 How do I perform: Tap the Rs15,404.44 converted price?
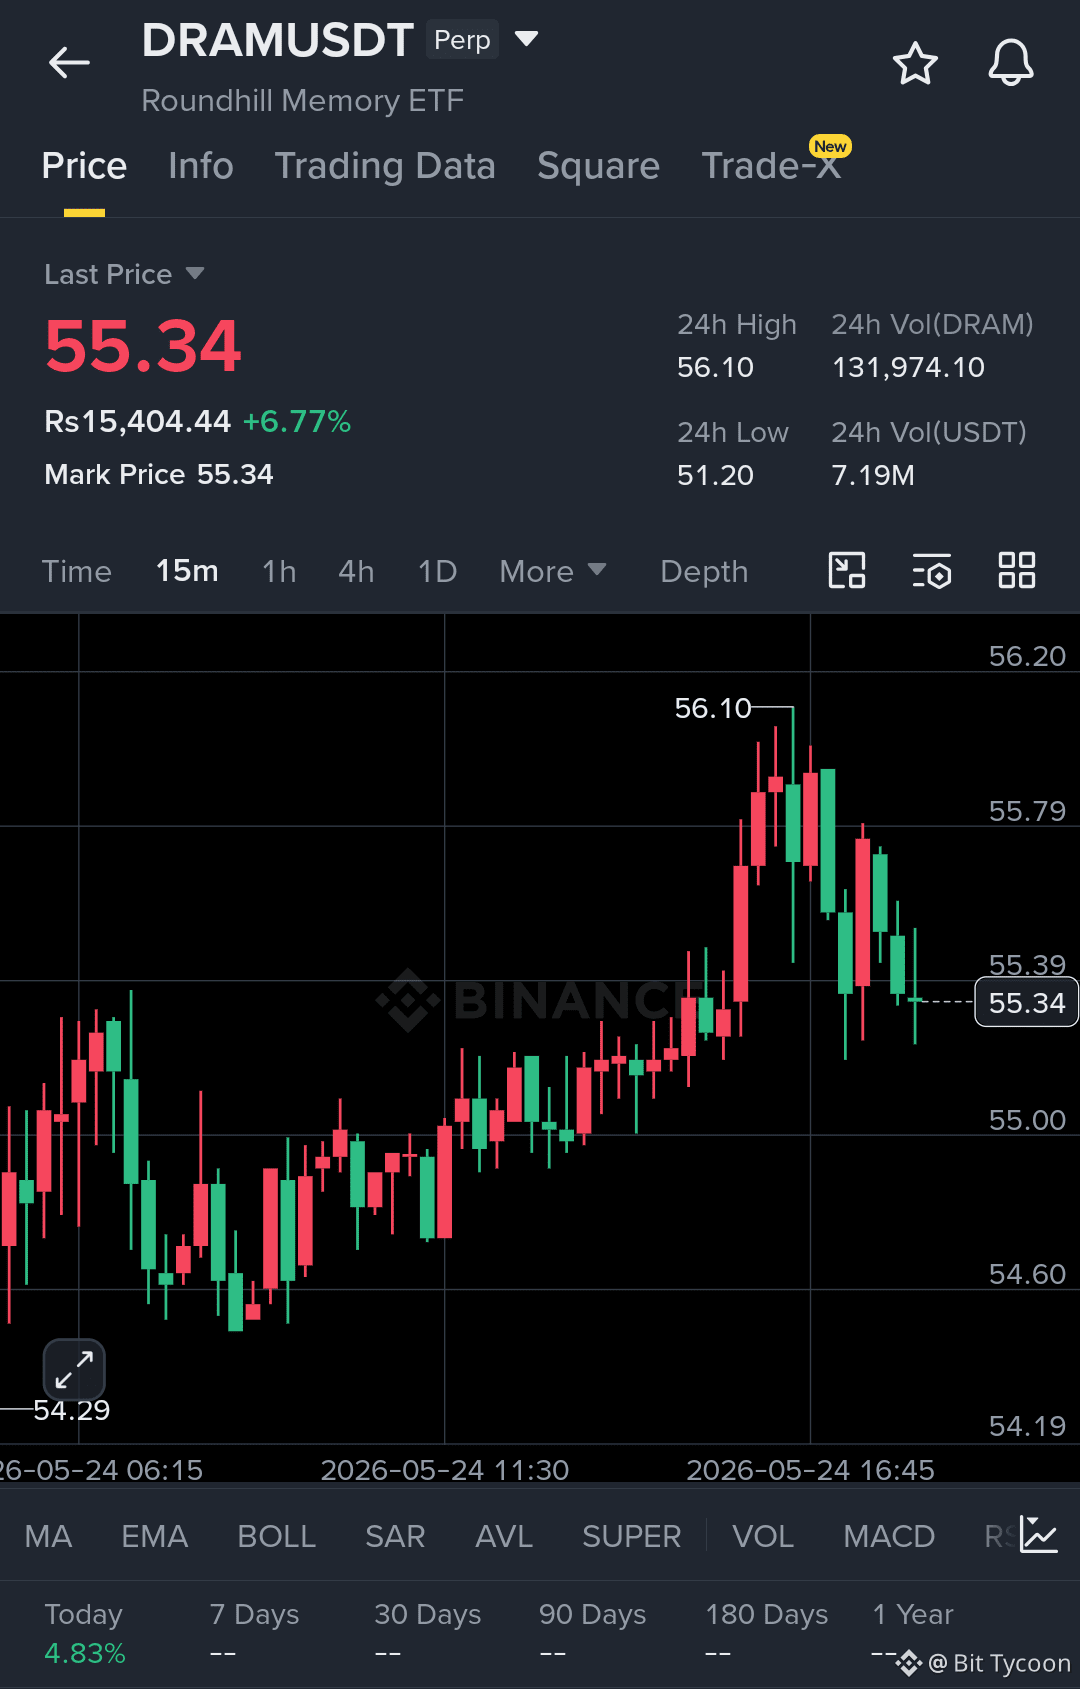pos(137,421)
